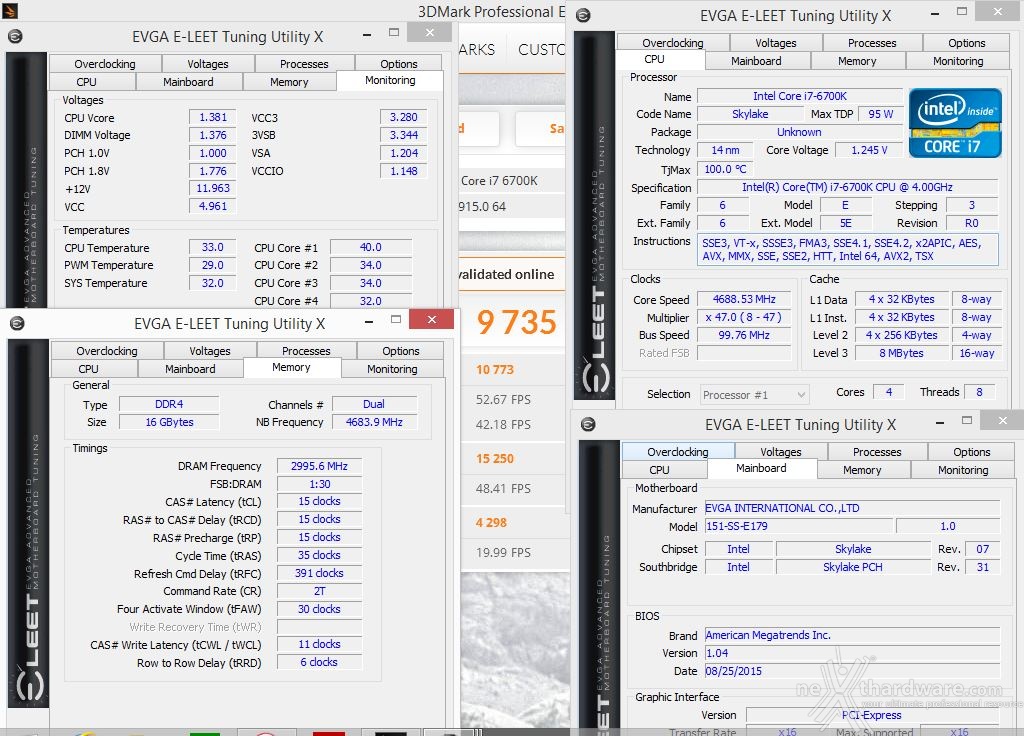
Task: Switch to CPU tab in the memory timings window
Action: tap(88, 369)
